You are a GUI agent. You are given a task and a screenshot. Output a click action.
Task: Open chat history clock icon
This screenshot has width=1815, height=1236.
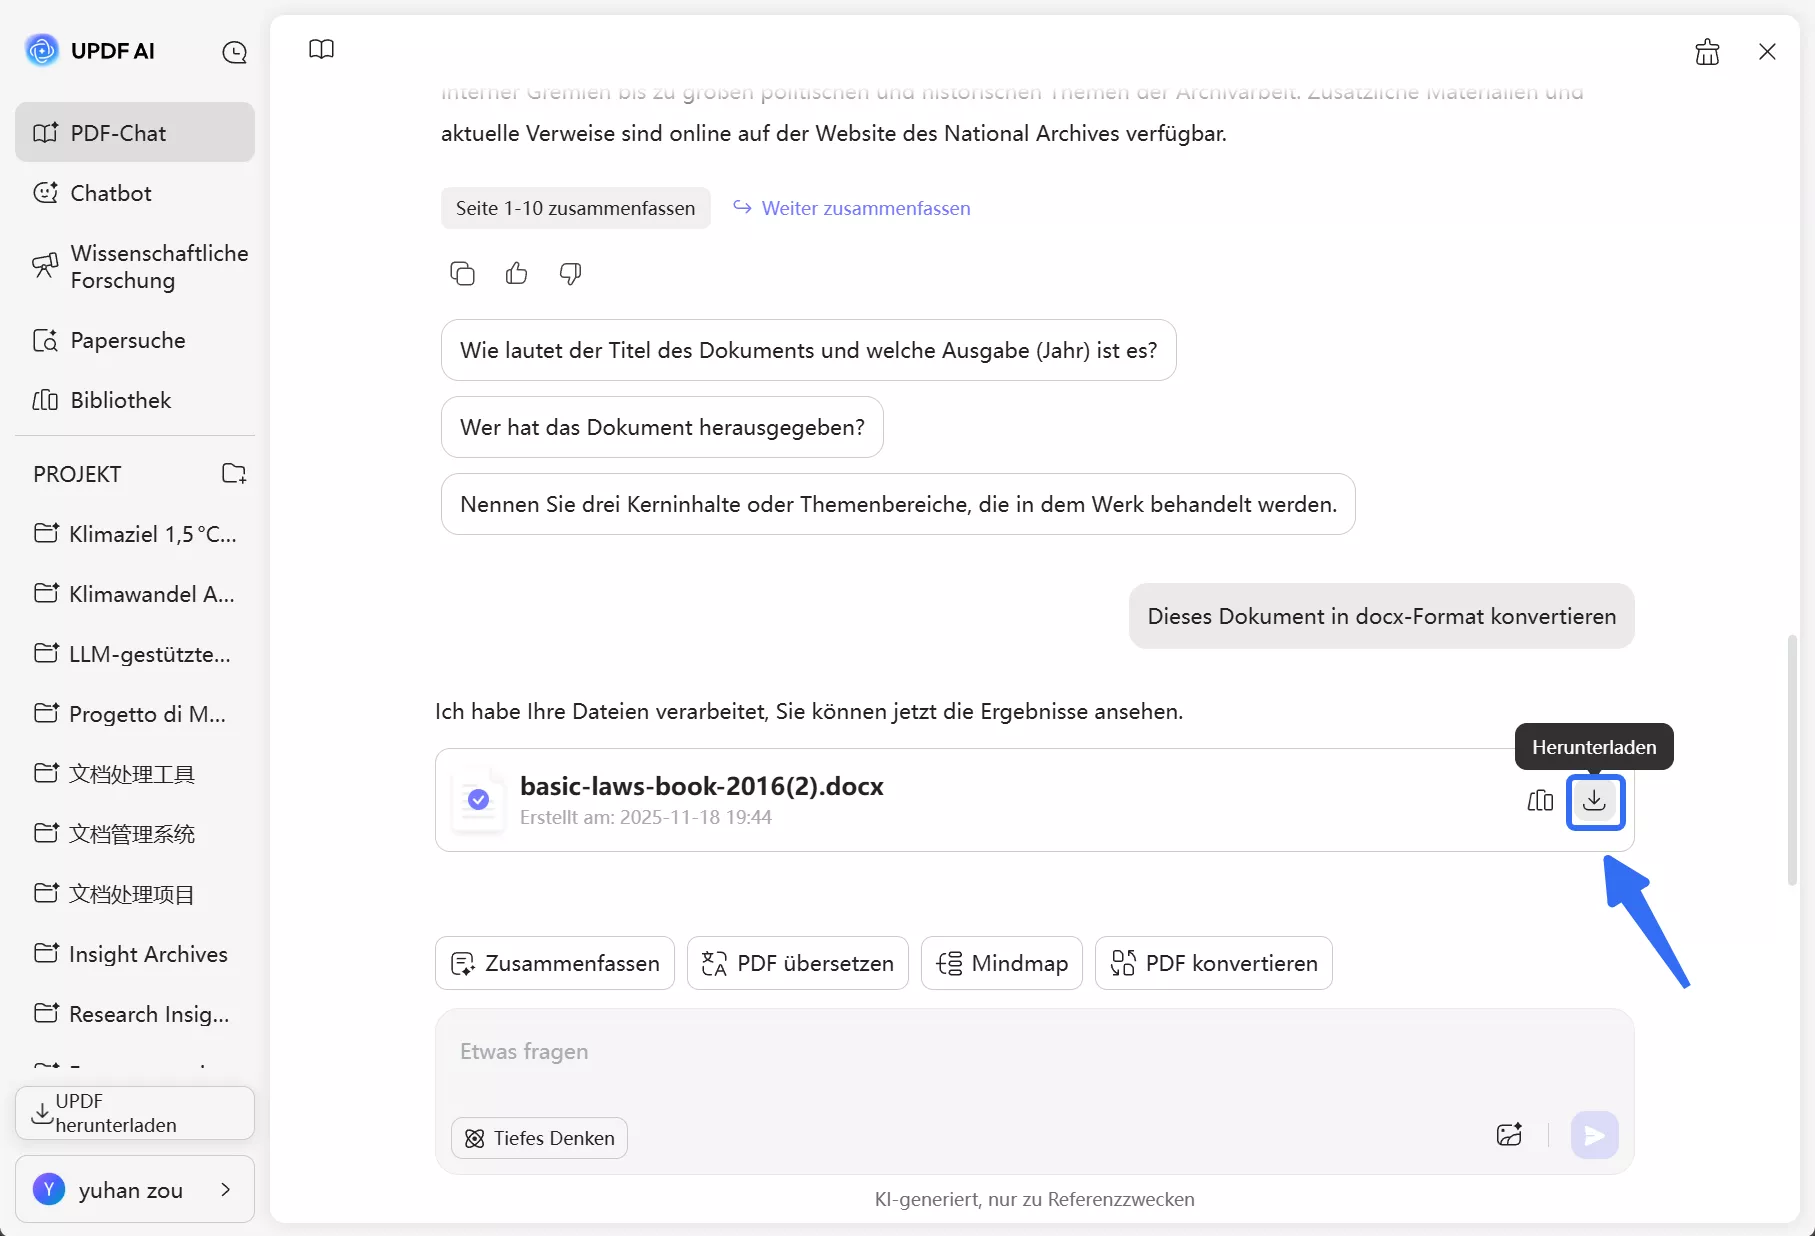coord(234,52)
